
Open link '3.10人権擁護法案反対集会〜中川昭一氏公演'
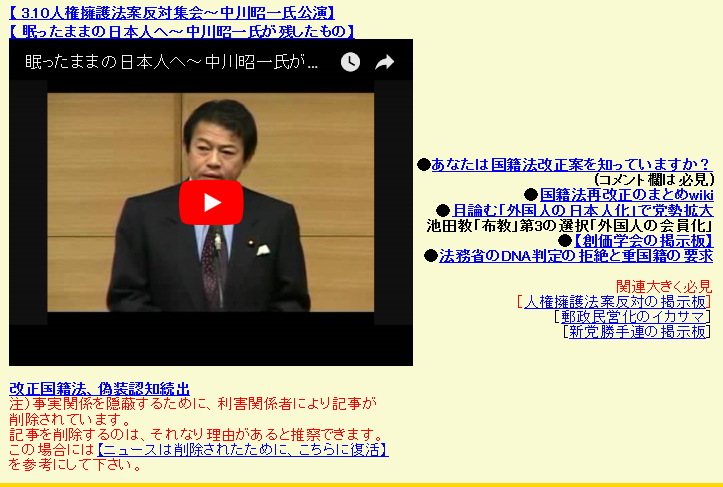[x=172, y=12]
